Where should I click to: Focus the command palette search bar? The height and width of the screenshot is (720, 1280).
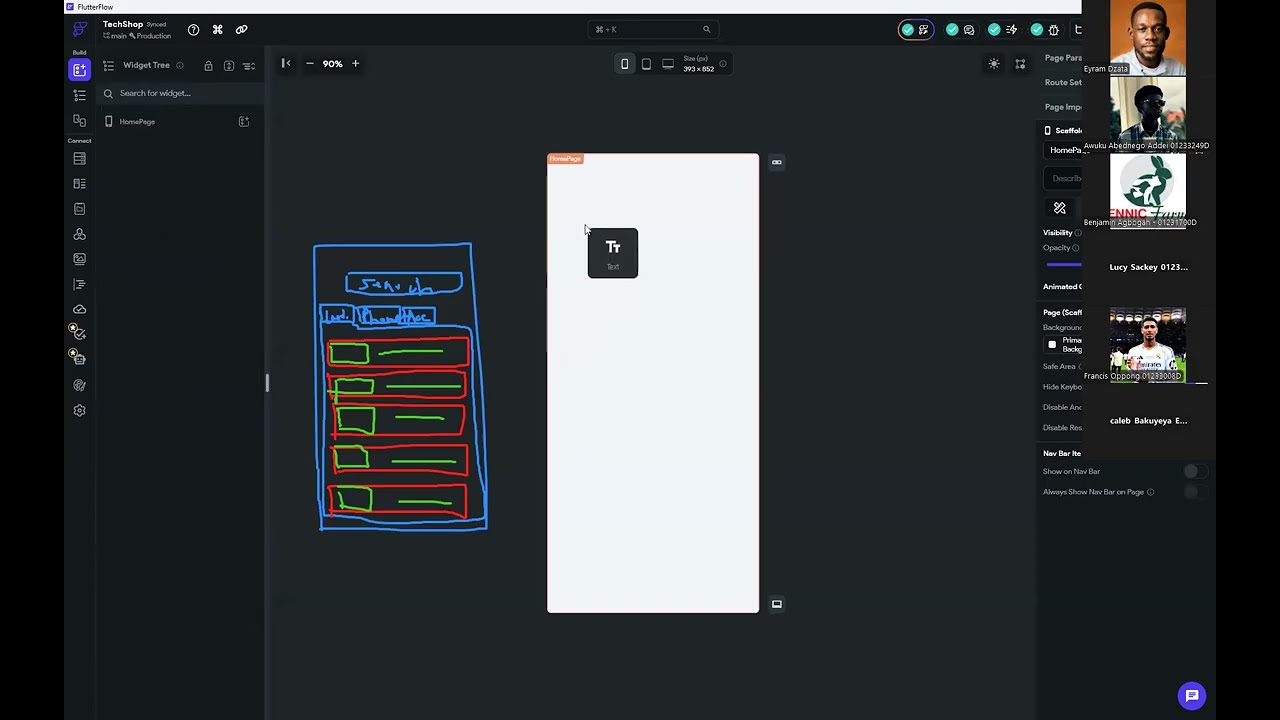click(x=652, y=29)
